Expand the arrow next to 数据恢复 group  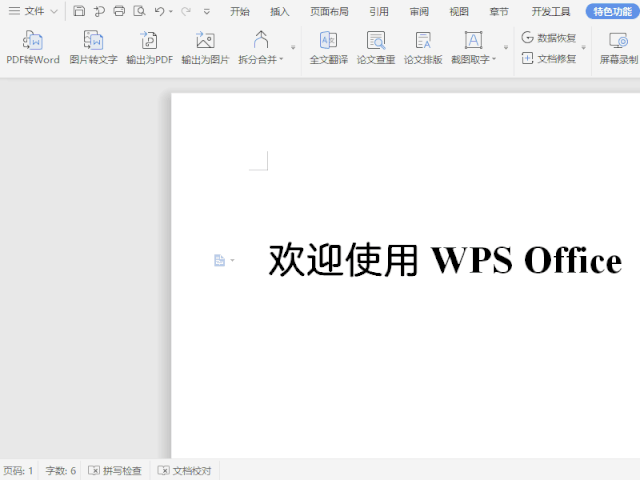point(584,48)
